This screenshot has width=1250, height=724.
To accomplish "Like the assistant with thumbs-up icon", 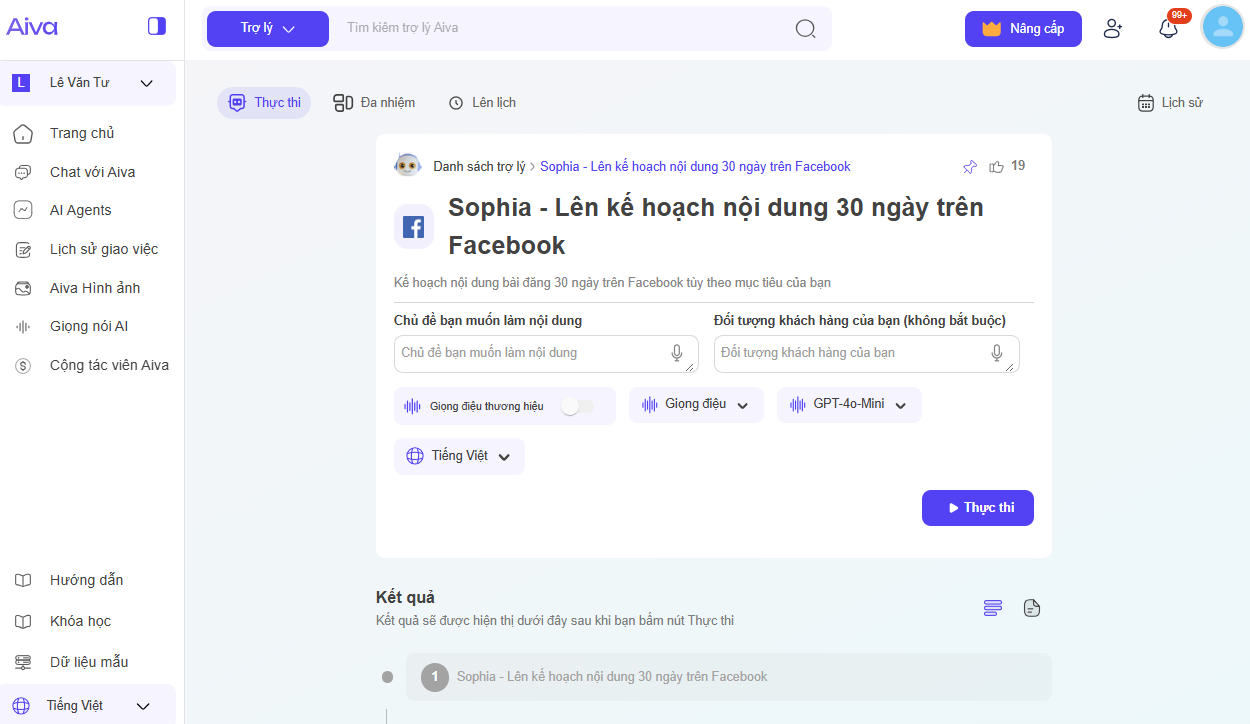I will 996,167.
